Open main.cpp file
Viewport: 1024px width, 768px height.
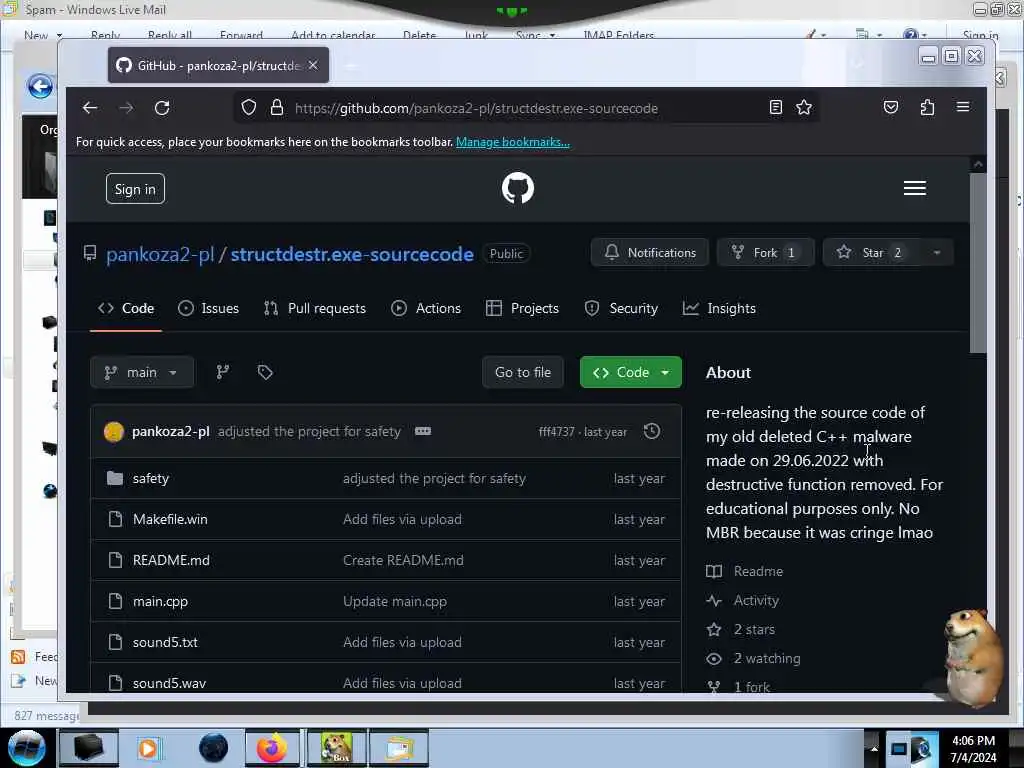tap(160, 601)
